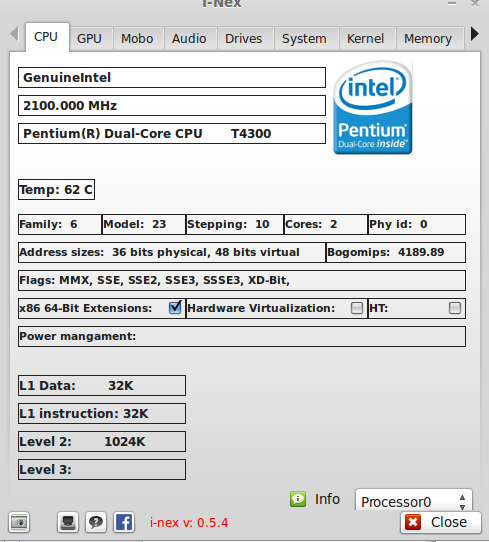489x542 pixels.
Task: Click the Level 3 cache field
Action: coord(102,469)
